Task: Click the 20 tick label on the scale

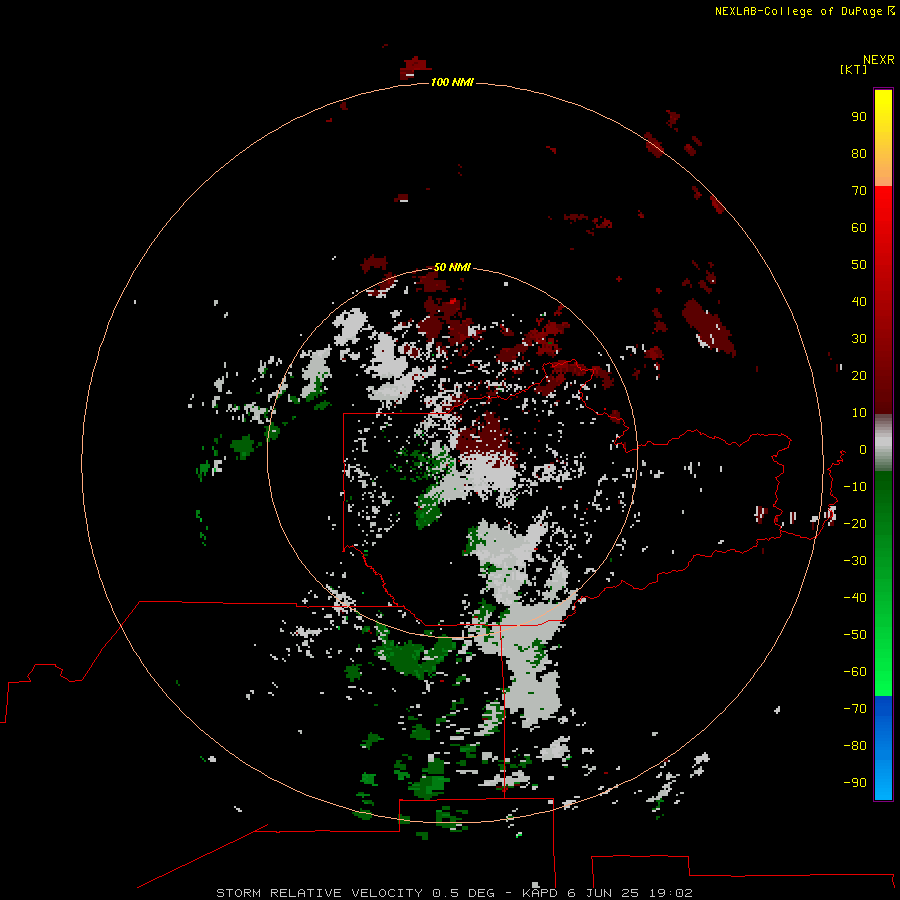Action: (859, 375)
